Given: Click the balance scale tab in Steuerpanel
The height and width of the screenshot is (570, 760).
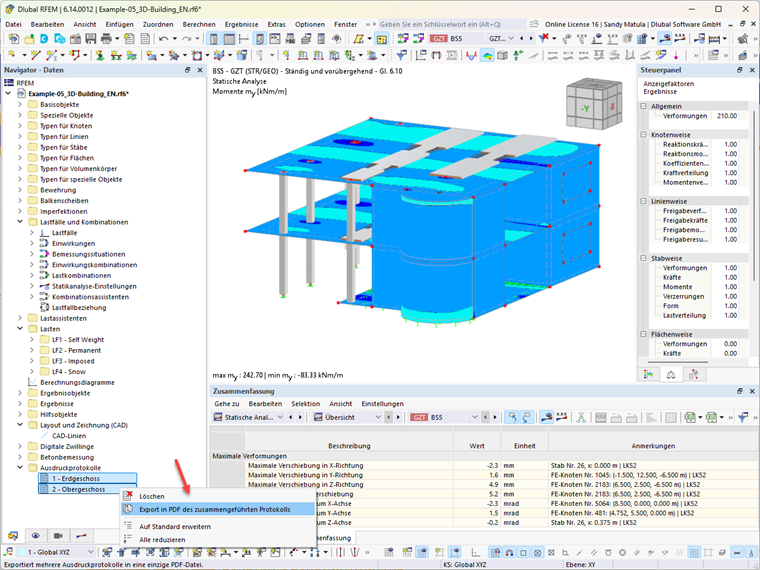Looking at the screenshot, I should [x=671, y=374].
